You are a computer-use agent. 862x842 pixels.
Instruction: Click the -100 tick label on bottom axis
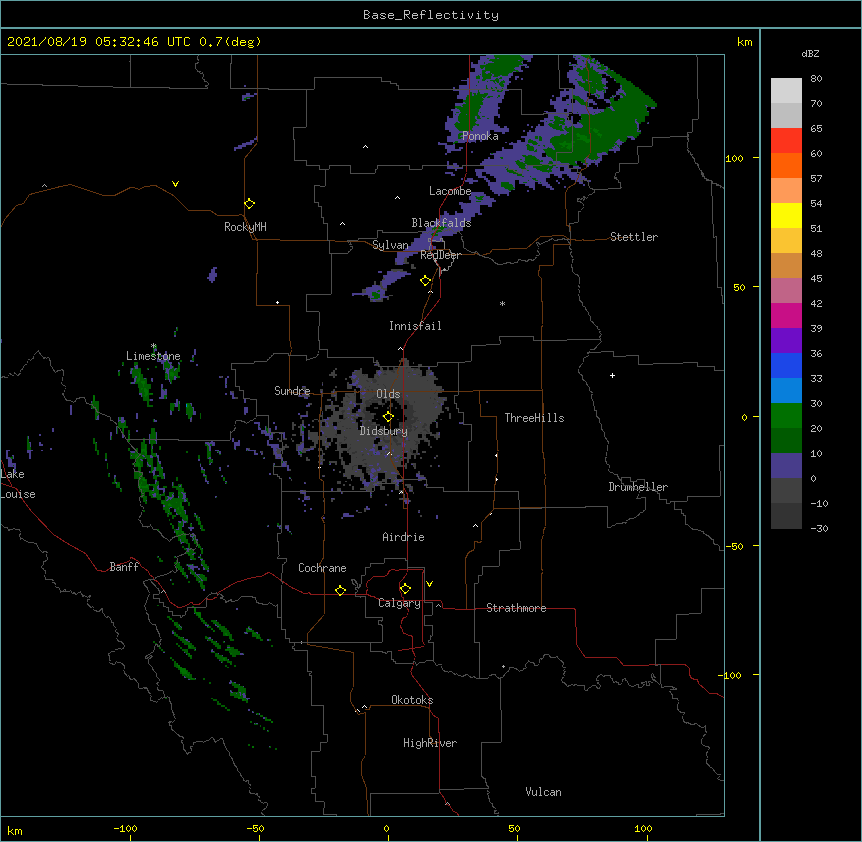[125, 828]
